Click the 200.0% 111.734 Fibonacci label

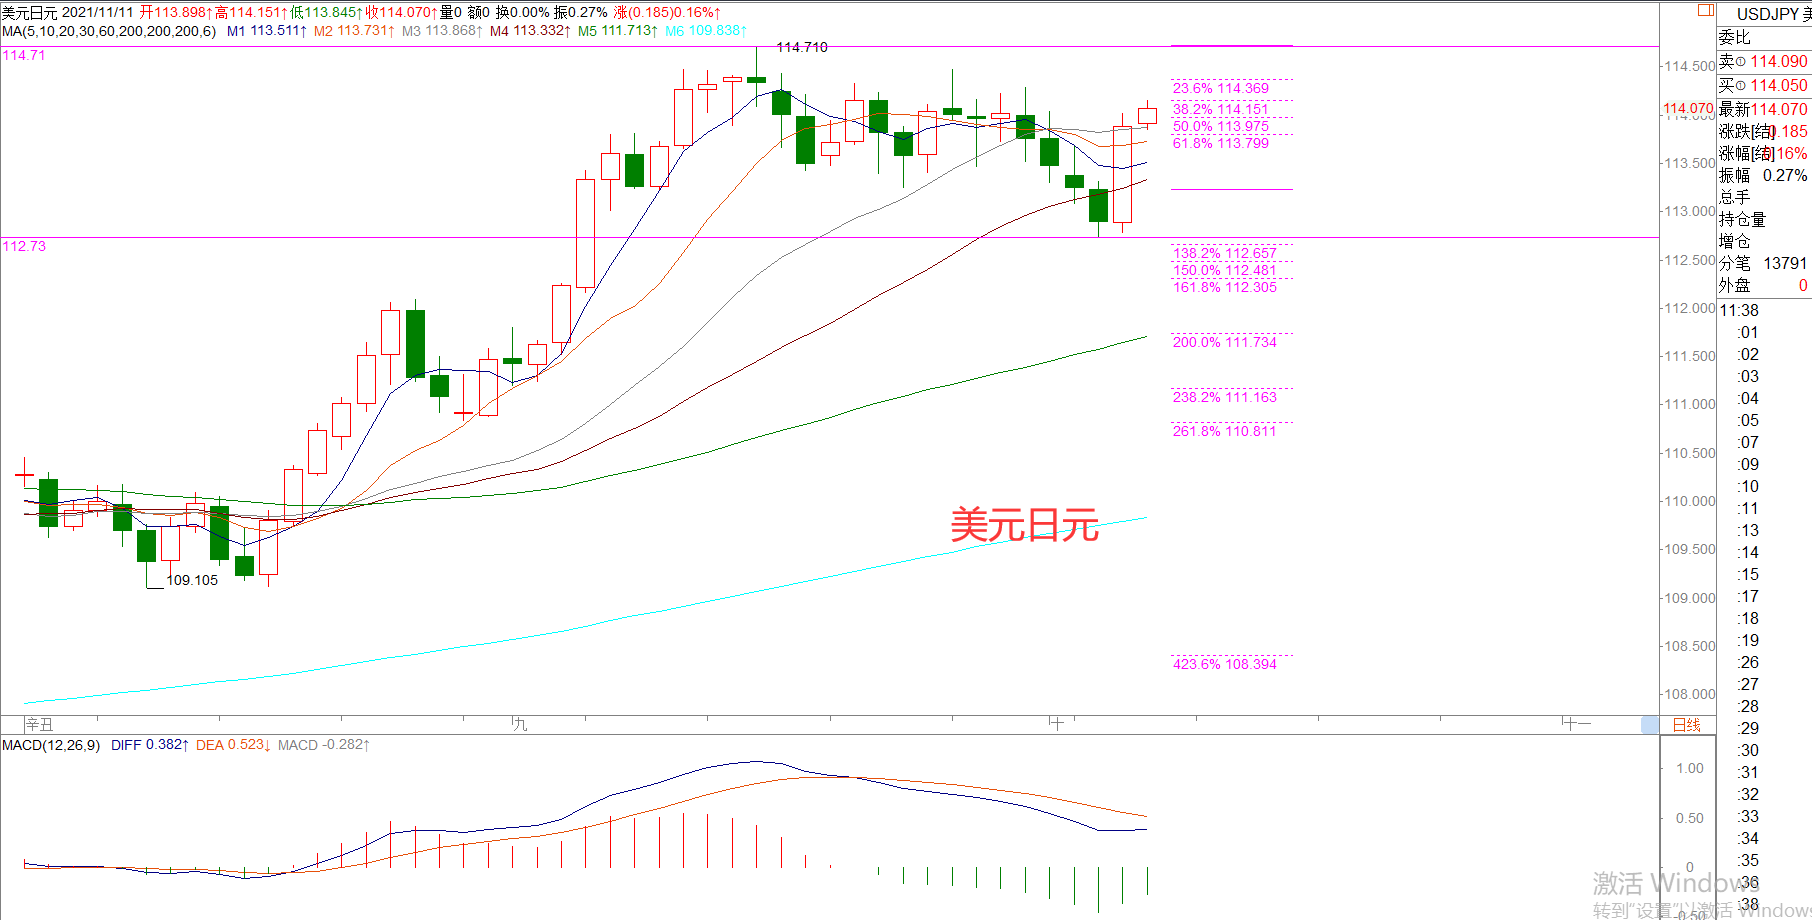click(1224, 342)
